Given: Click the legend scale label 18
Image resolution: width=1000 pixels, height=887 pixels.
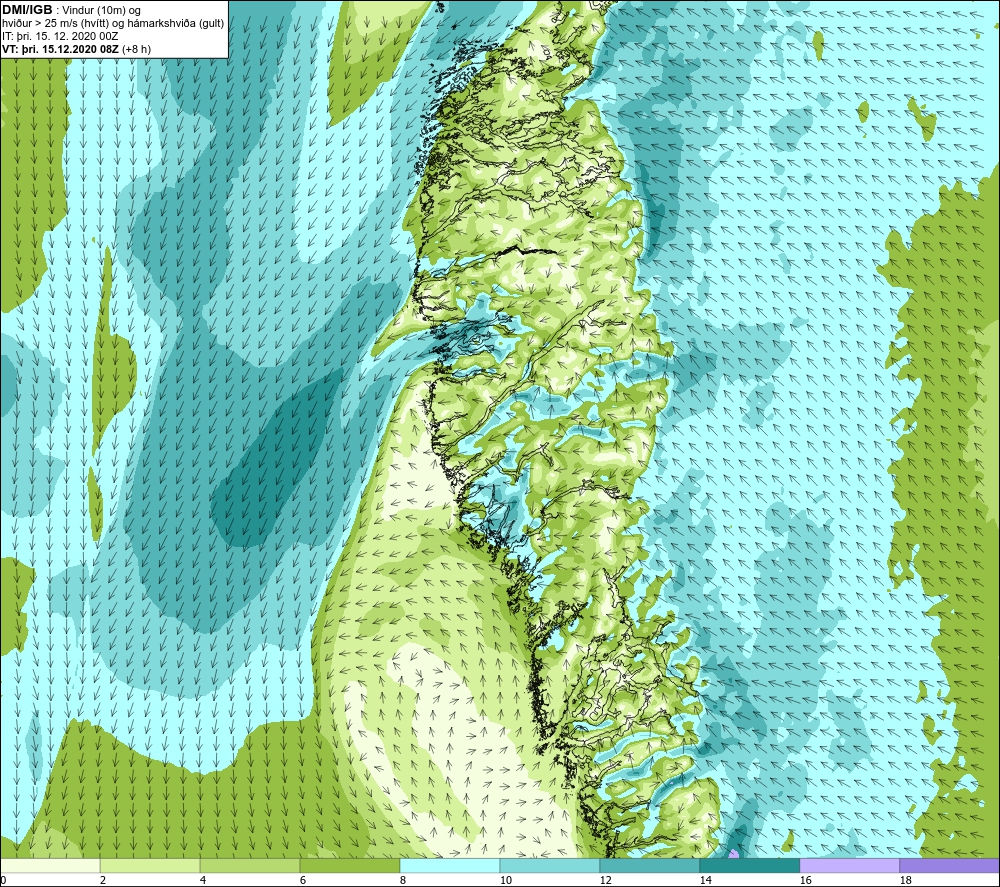Looking at the screenshot, I should (905, 880).
